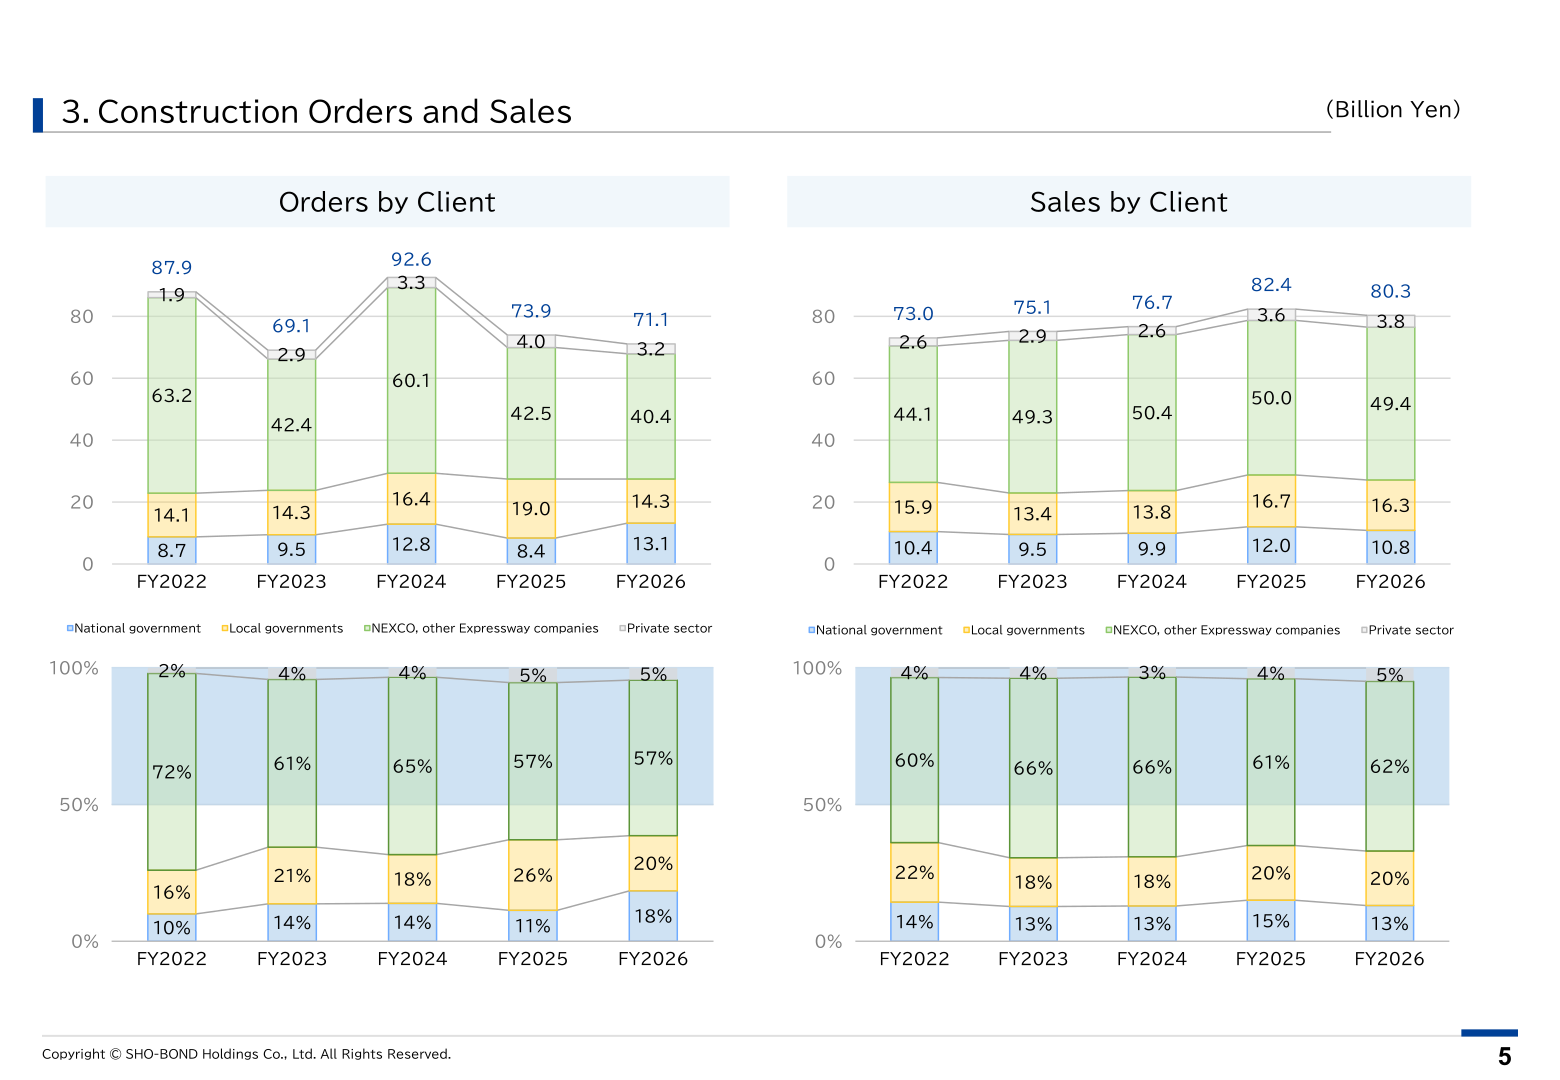Click the 1.9 private sector value in FY2022 orders
Screen dimensions: 1560x1080
point(172,295)
